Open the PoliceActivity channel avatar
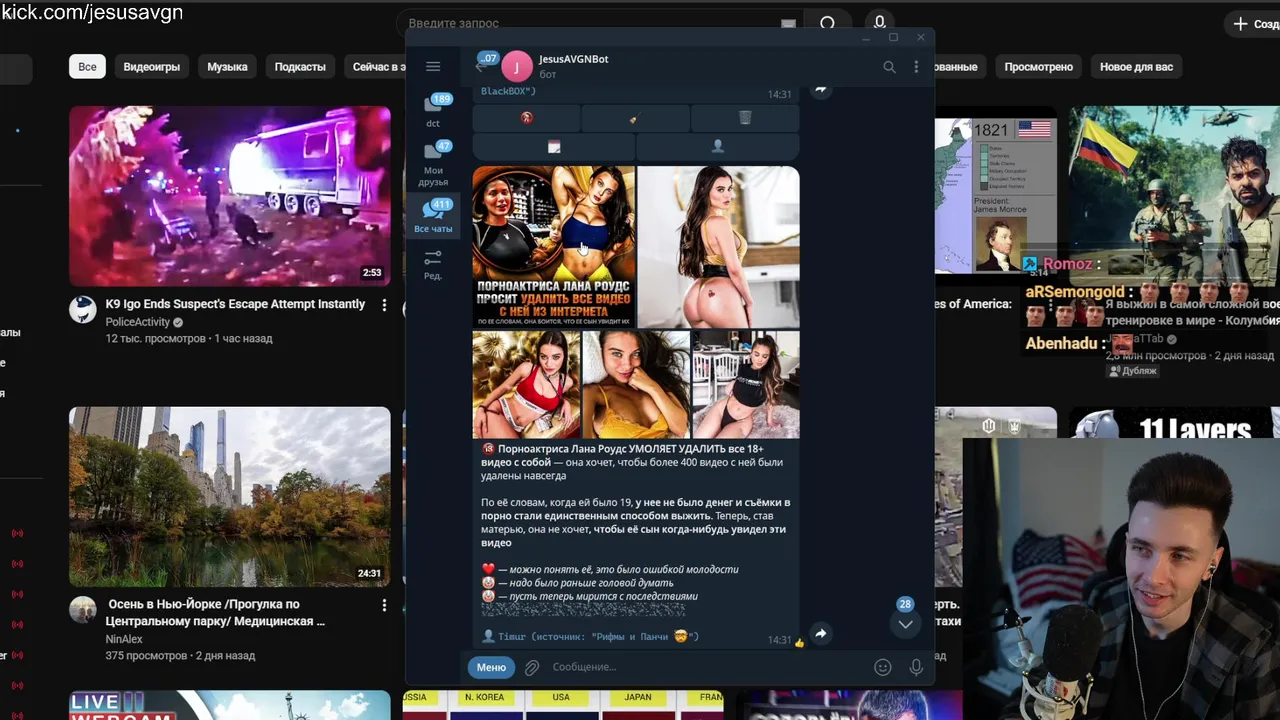 click(x=82, y=309)
